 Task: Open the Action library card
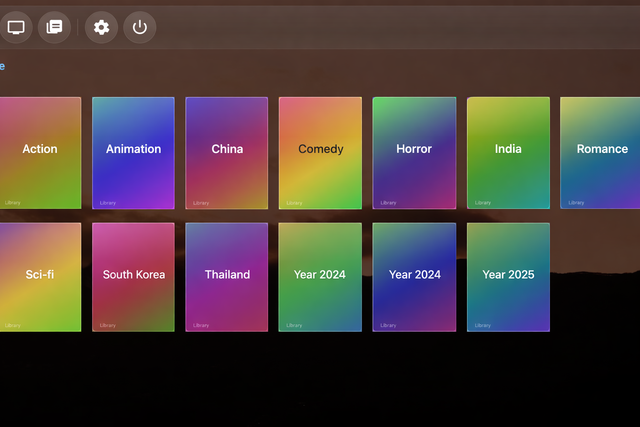[40, 152]
